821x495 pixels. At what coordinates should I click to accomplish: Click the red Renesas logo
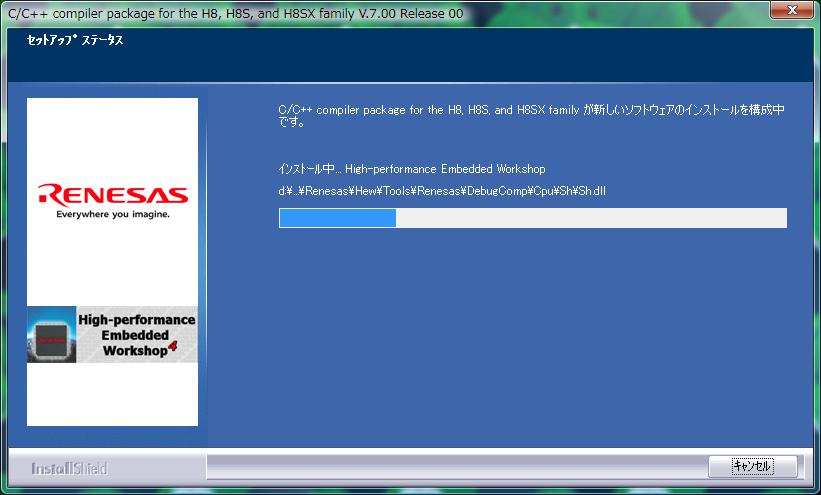click(x=112, y=193)
